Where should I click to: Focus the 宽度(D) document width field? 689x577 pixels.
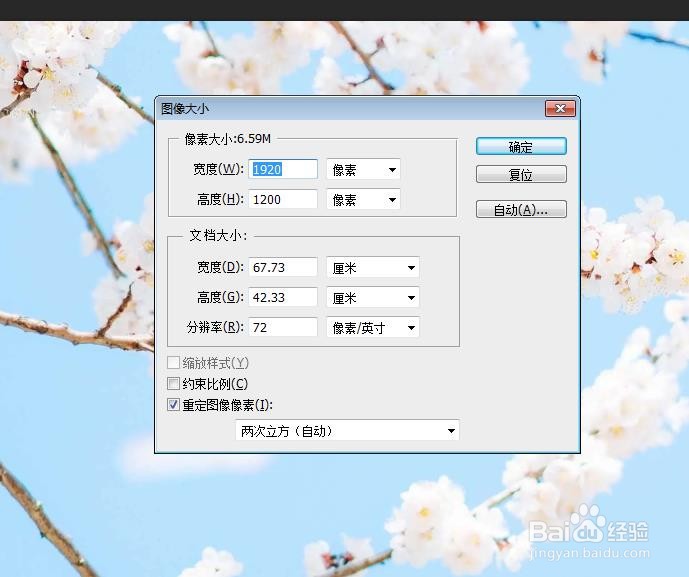(x=283, y=267)
